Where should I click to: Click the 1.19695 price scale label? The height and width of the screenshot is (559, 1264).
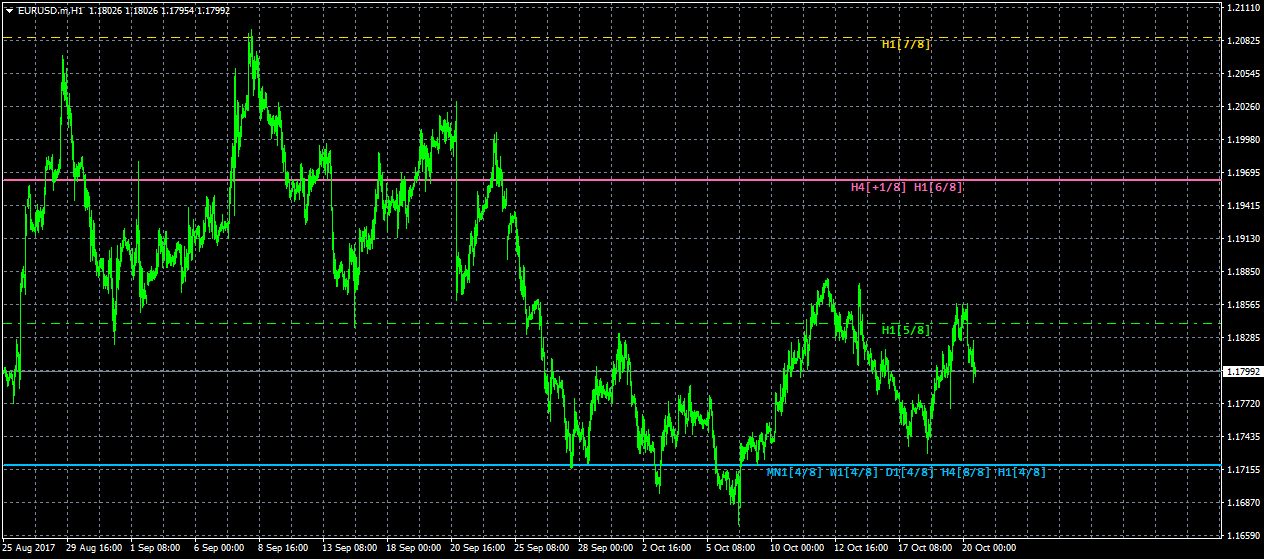(1243, 173)
